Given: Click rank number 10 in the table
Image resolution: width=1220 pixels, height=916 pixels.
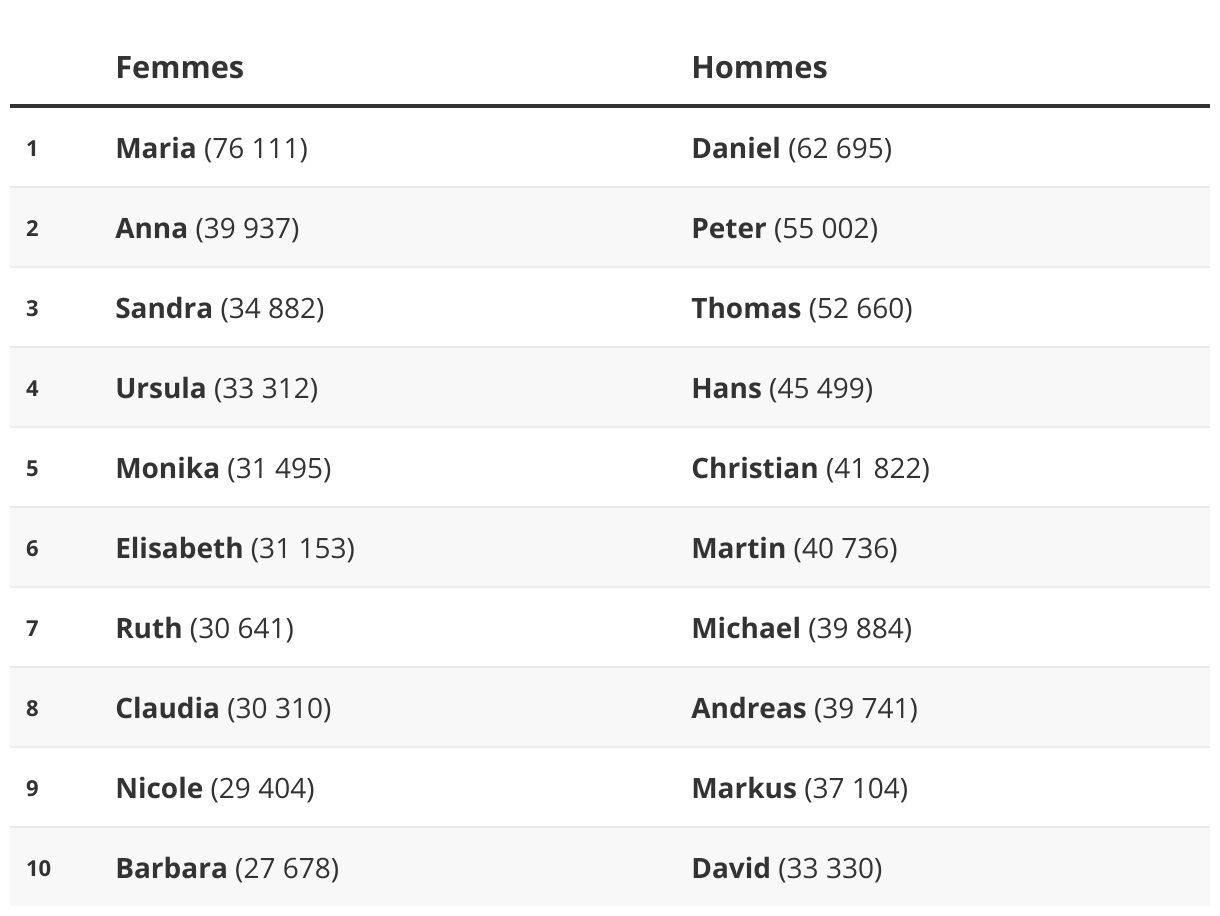Looking at the screenshot, I should (x=38, y=868).
